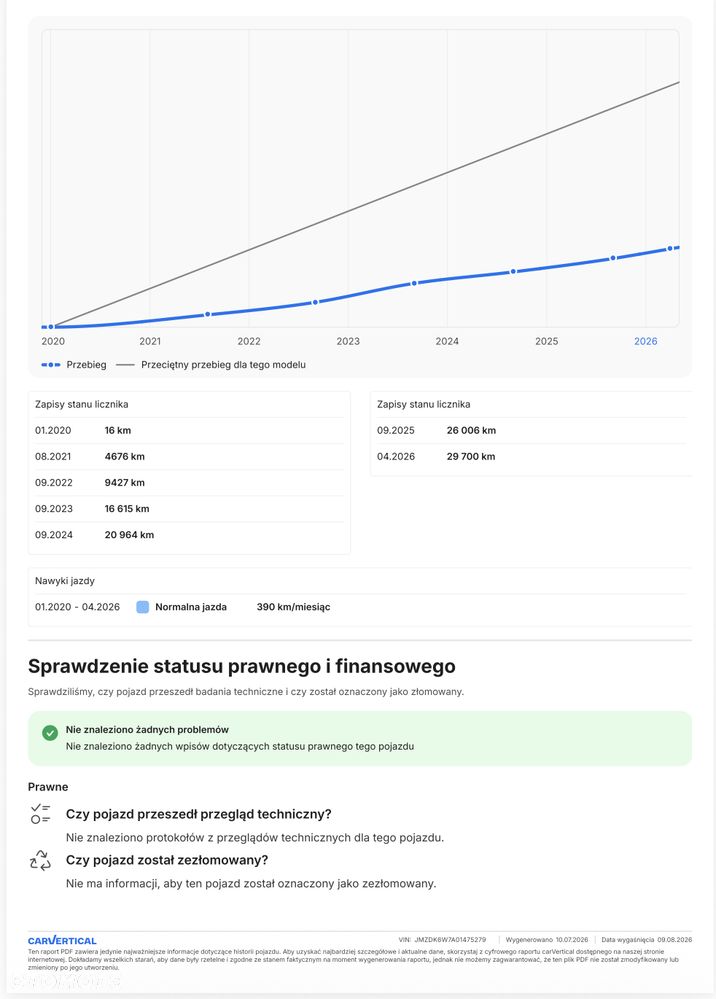Click the blue Przebieg legend marker

click(51, 364)
